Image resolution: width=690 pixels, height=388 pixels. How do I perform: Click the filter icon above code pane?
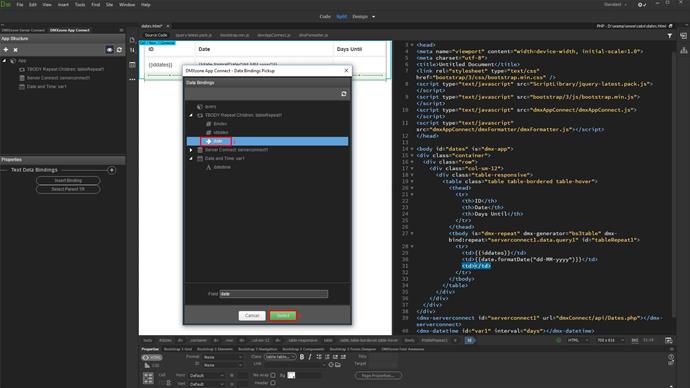point(670,36)
